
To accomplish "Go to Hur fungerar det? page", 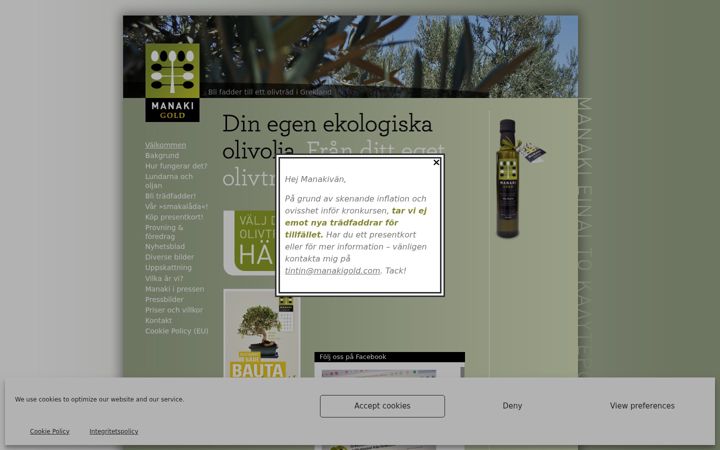I will (x=176, y=166).
